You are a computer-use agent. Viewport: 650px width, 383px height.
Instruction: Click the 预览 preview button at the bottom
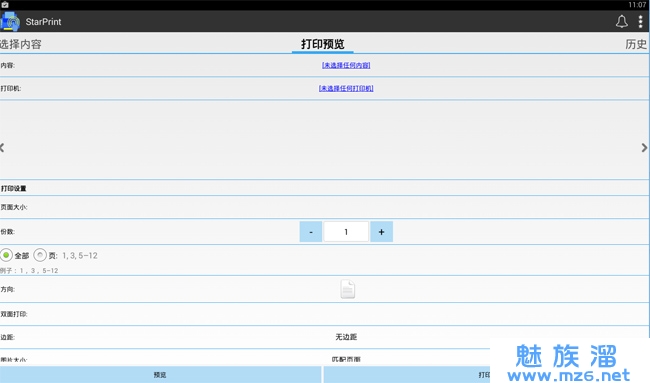[x=160, y=375]
